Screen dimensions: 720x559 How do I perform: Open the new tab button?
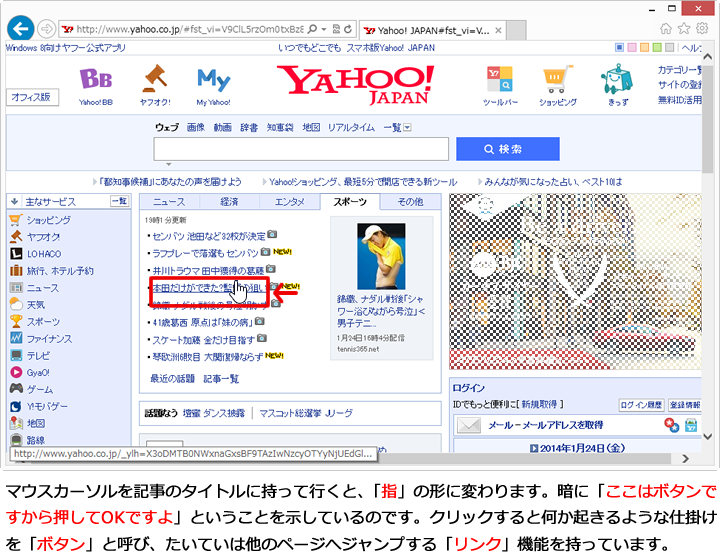[x=517, y=30]
